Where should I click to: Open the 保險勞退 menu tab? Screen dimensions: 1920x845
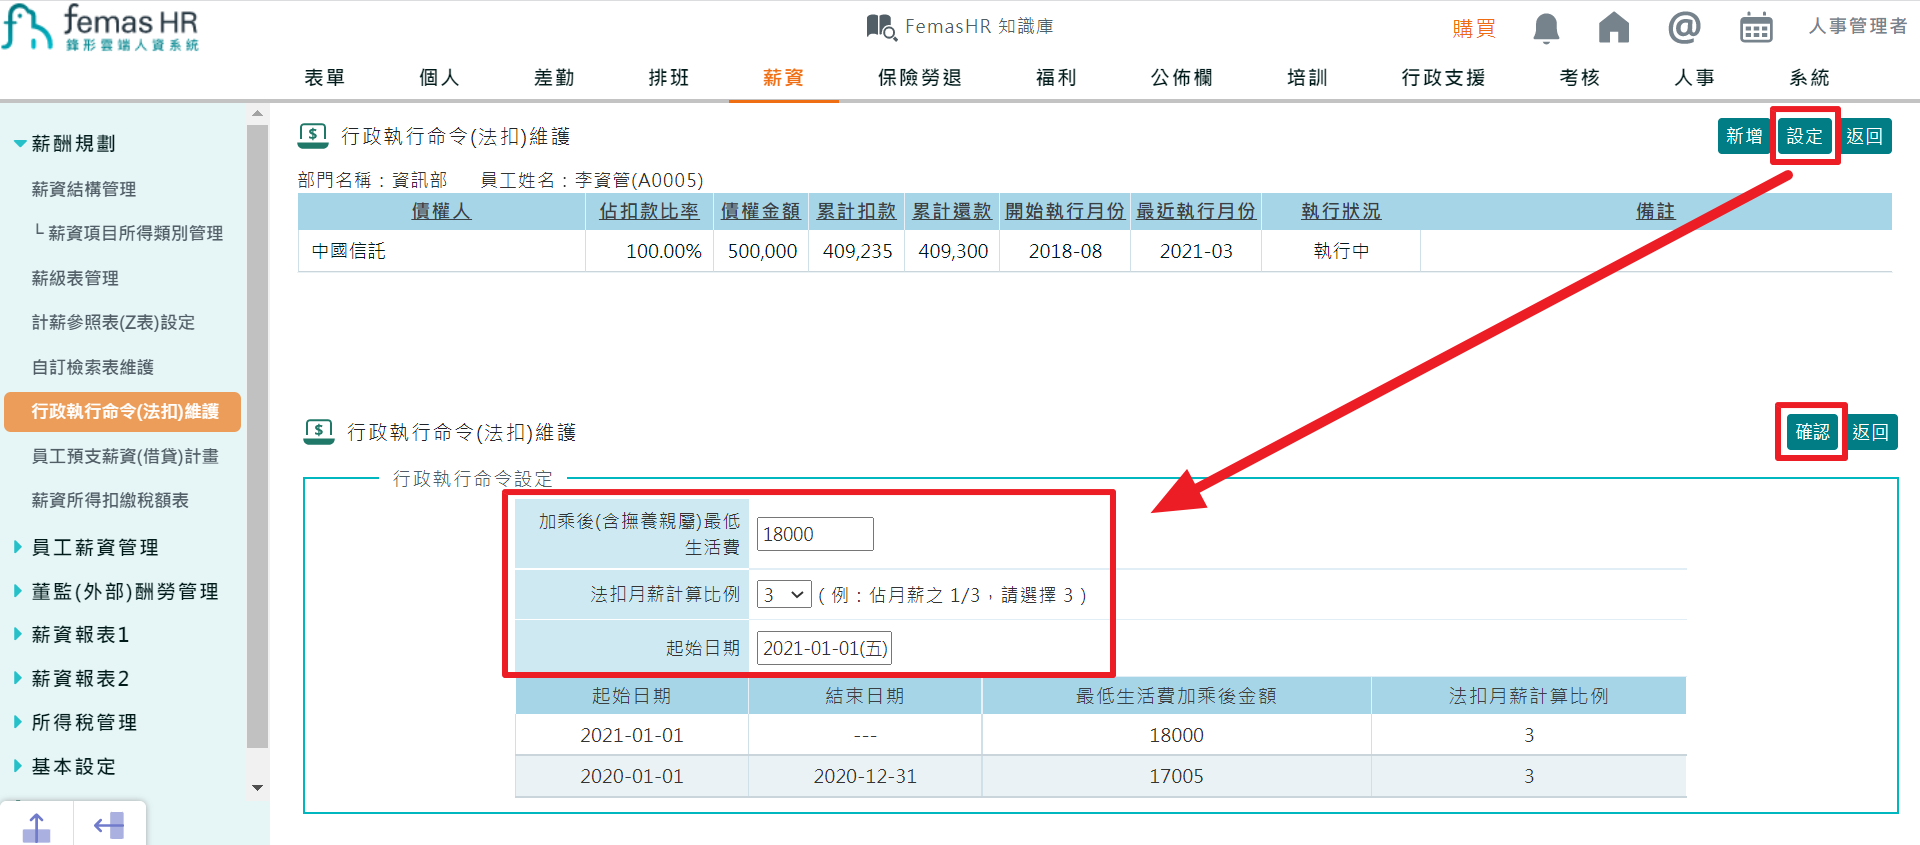pos(919,78)
